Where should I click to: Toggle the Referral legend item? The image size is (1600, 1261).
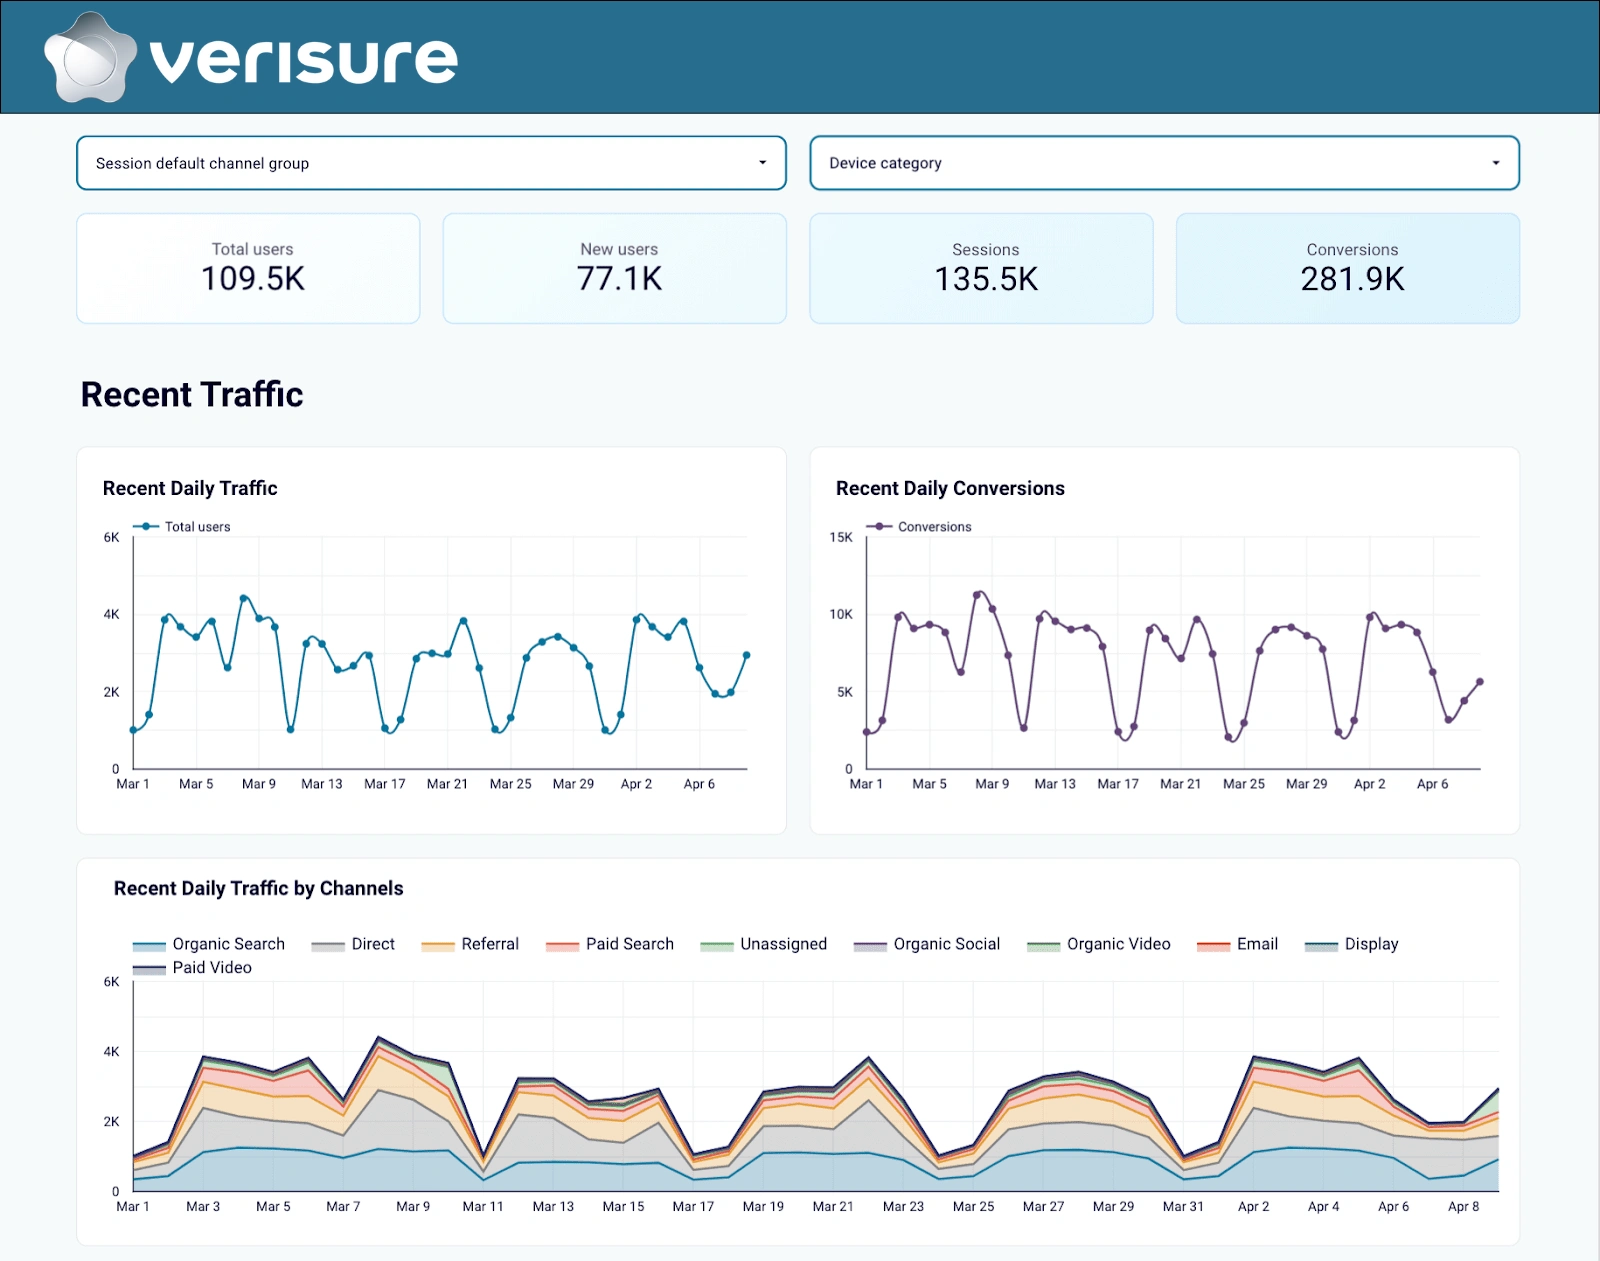[x=470, y=944]
